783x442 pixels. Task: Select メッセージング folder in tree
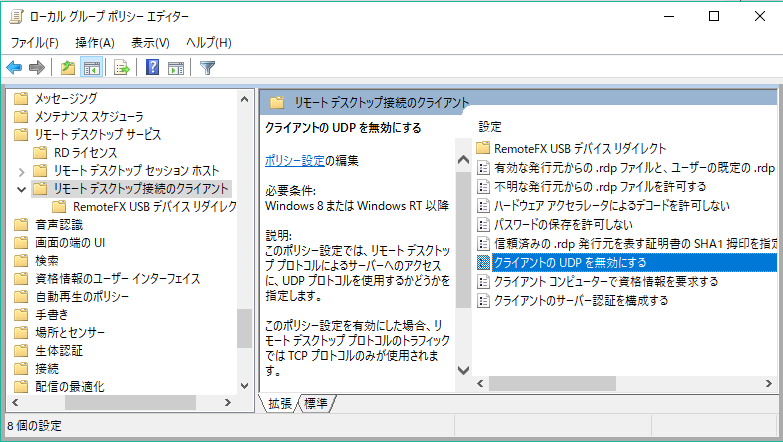point(65,98)
